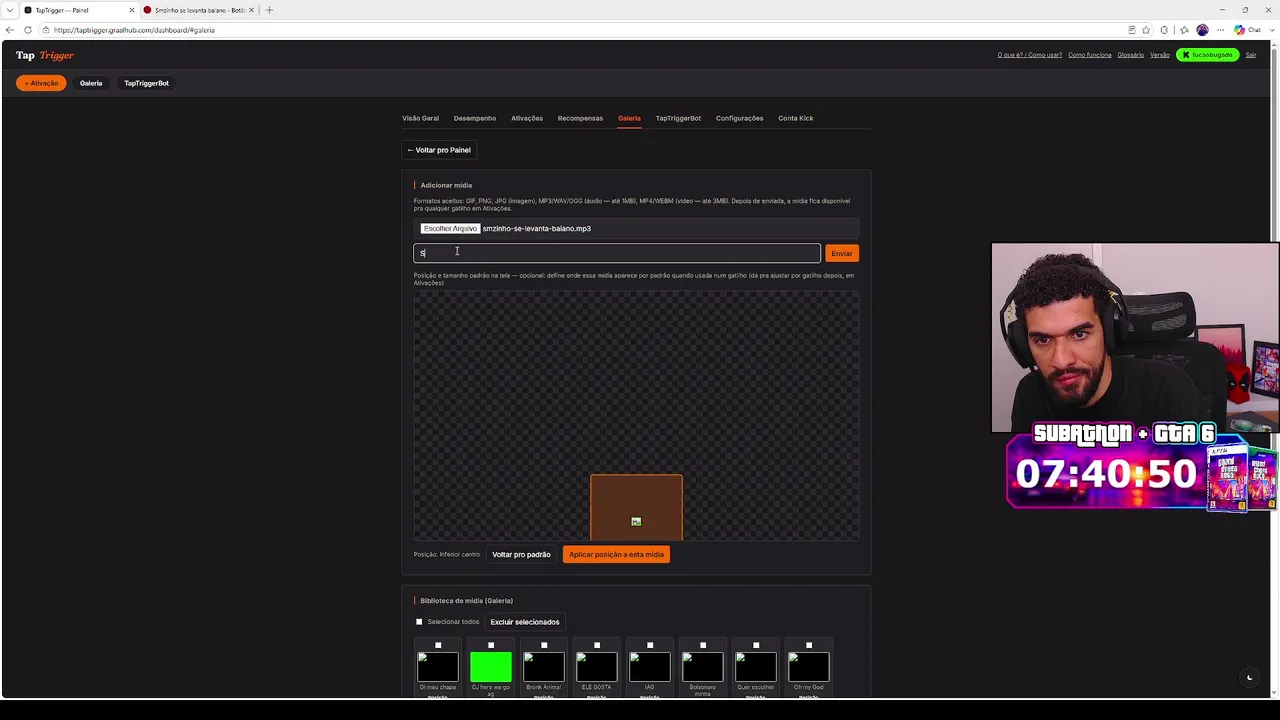1280x720 pixels.
Task: Open the 'Bronk Animal' media thumbnail
Action: 544,667
